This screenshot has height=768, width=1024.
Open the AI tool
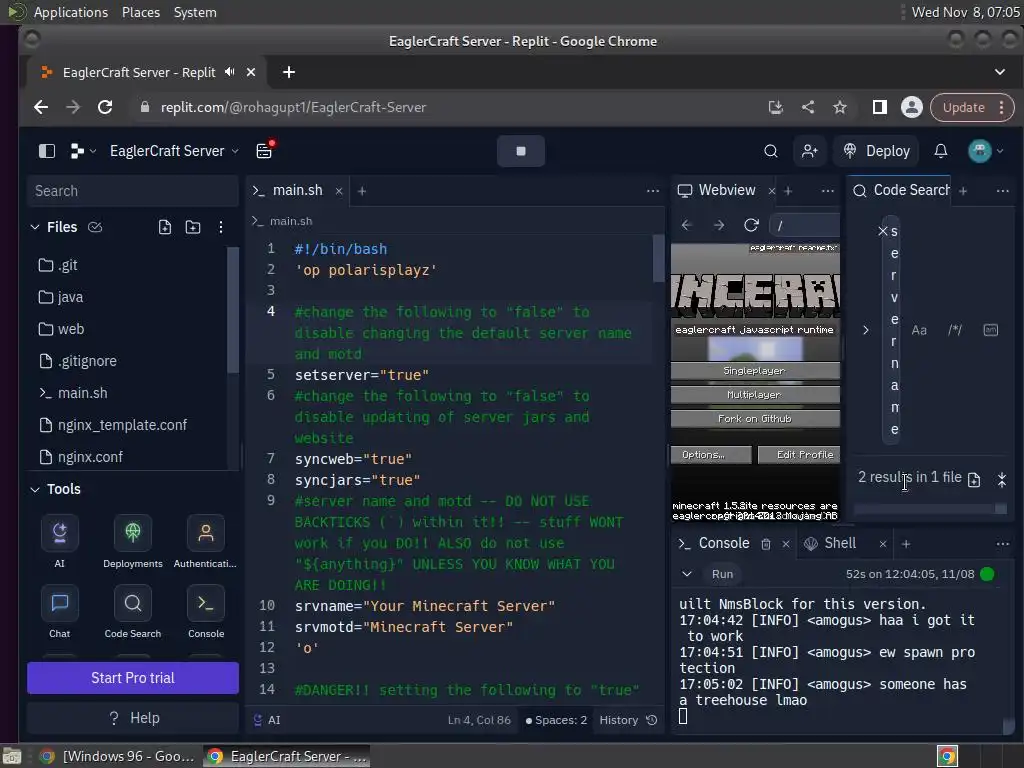point(59,541)
